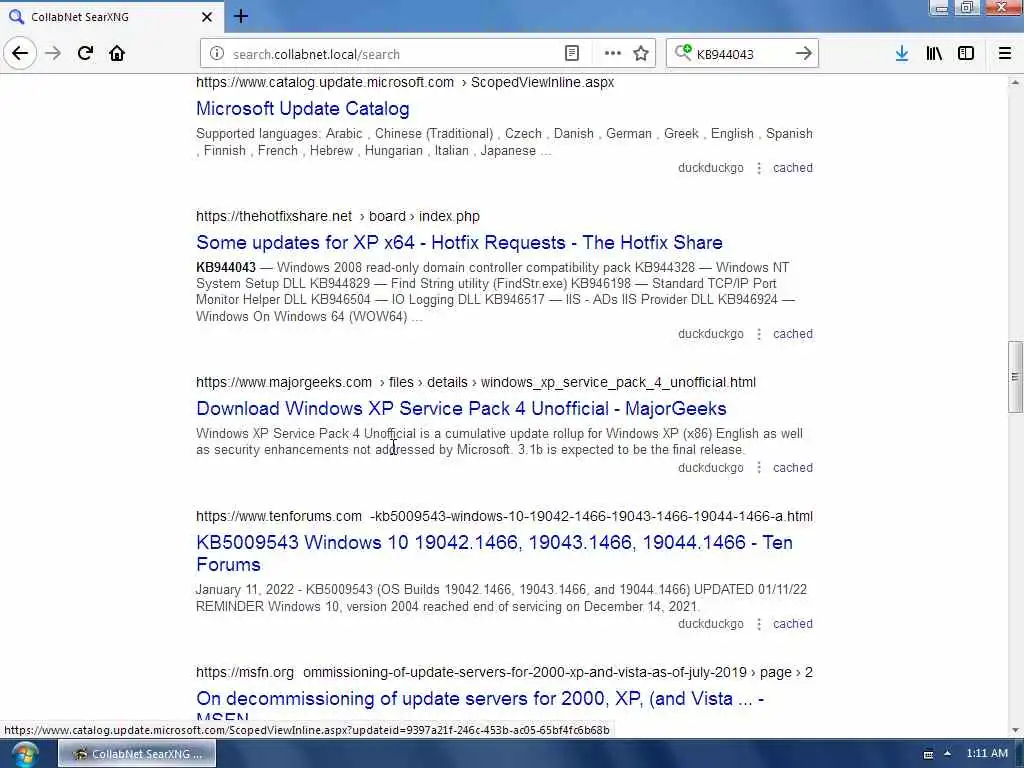
Task: Expand options dots for Ten Forums result
Action: (x=758, y=624)
